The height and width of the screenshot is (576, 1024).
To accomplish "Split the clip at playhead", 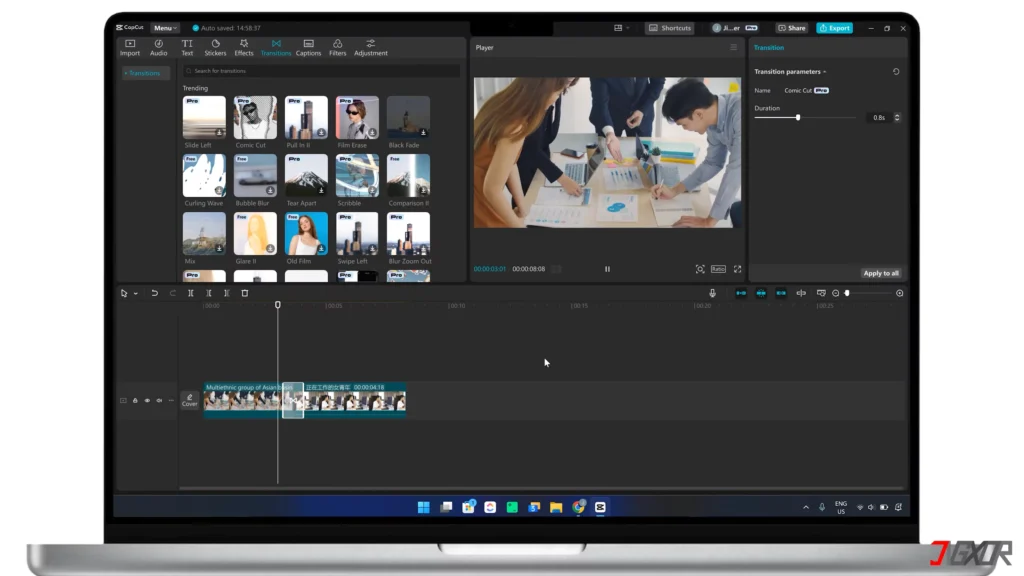I will click(x=191, y=294).
